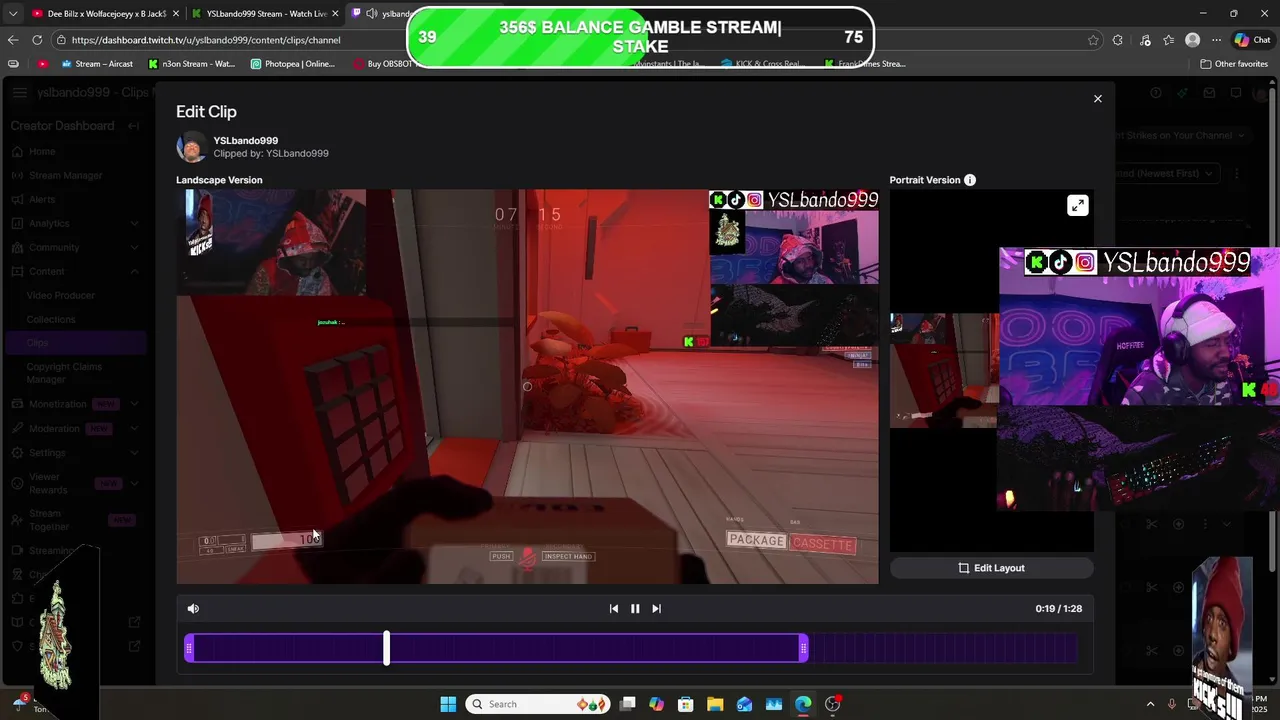
Task: Expand the Community section chevron
Action: [x=134, y=248]
